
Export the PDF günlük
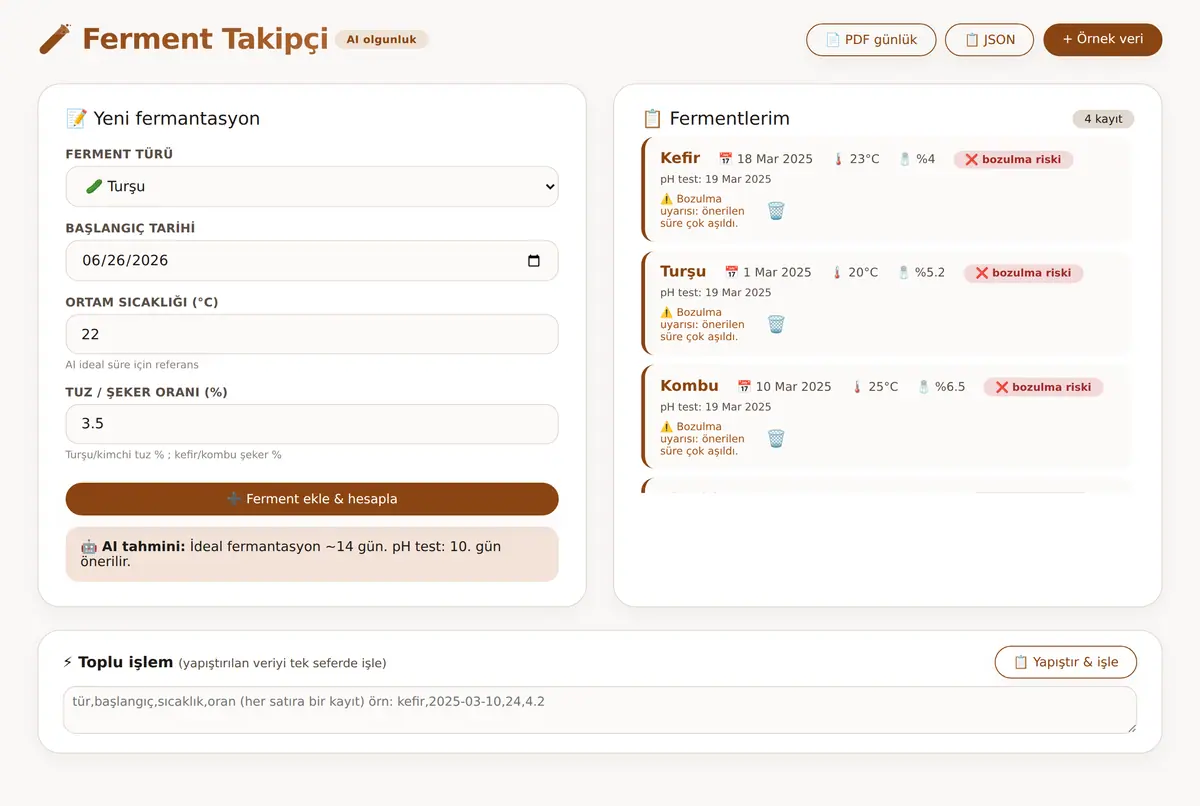pyautogui.click(x=871, y=40)
